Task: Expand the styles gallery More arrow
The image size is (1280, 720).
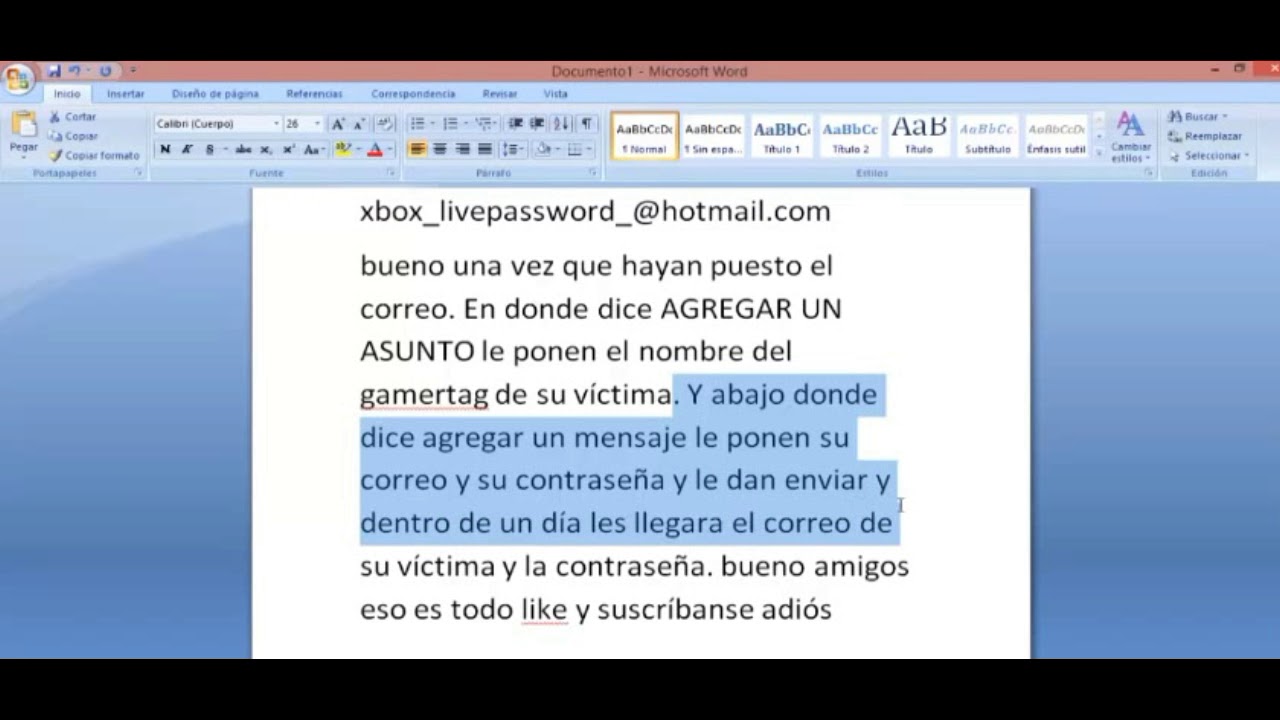Action: click(x=1099, y=153)
